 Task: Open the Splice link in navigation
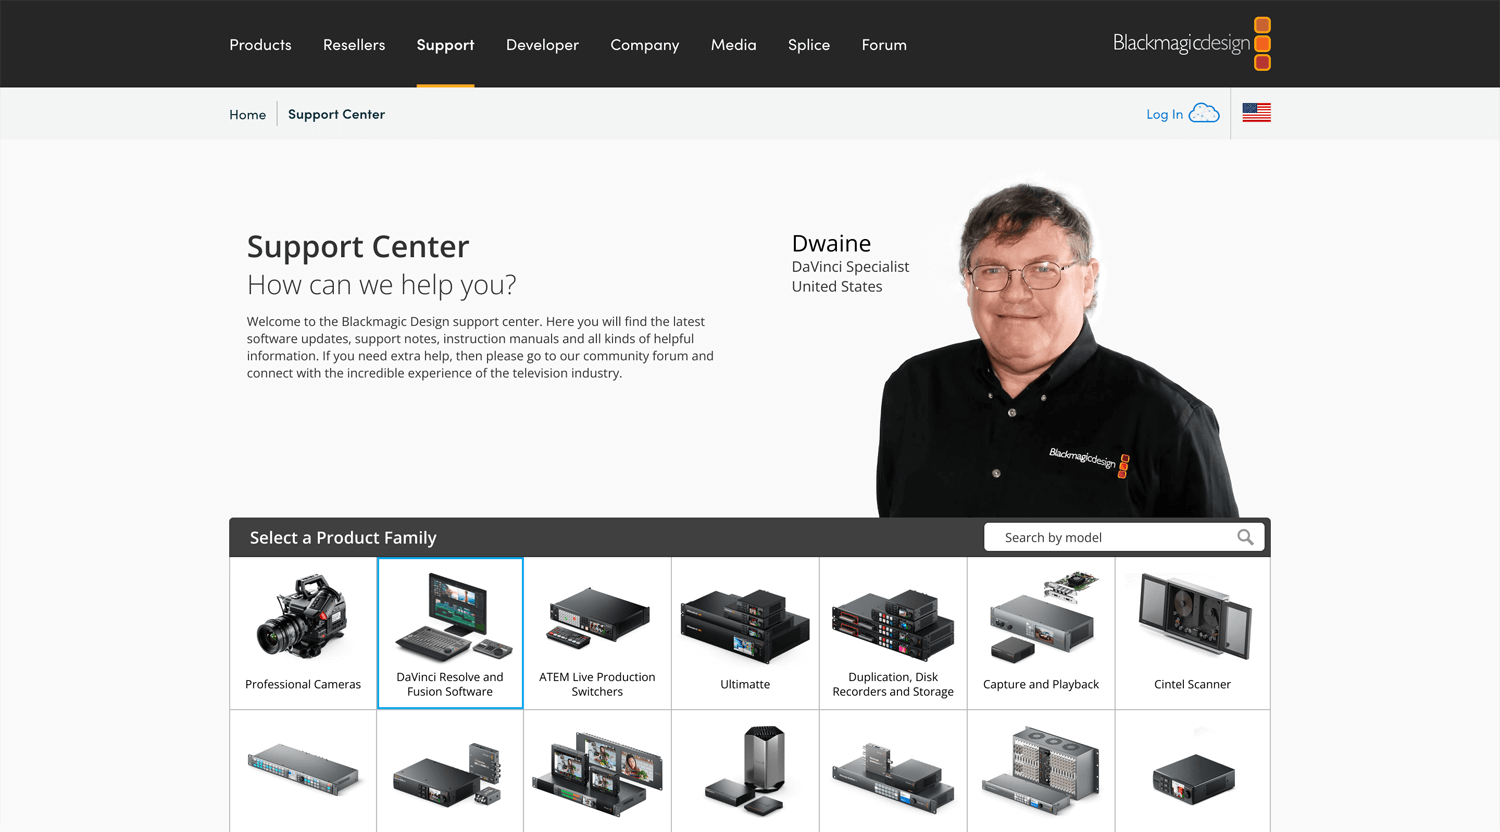coord(809,44)
